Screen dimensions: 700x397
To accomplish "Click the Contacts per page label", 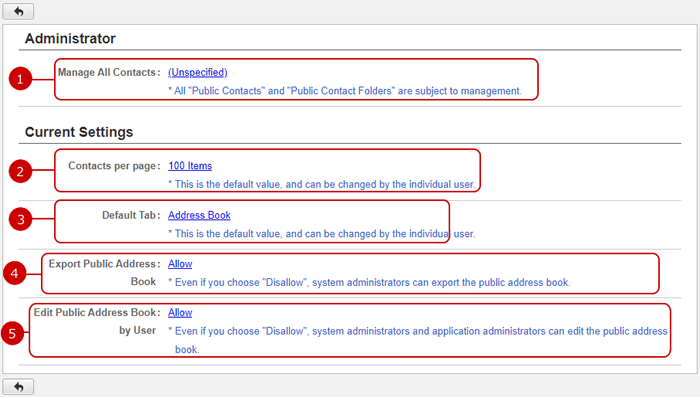I will click(x=114, y=166).
